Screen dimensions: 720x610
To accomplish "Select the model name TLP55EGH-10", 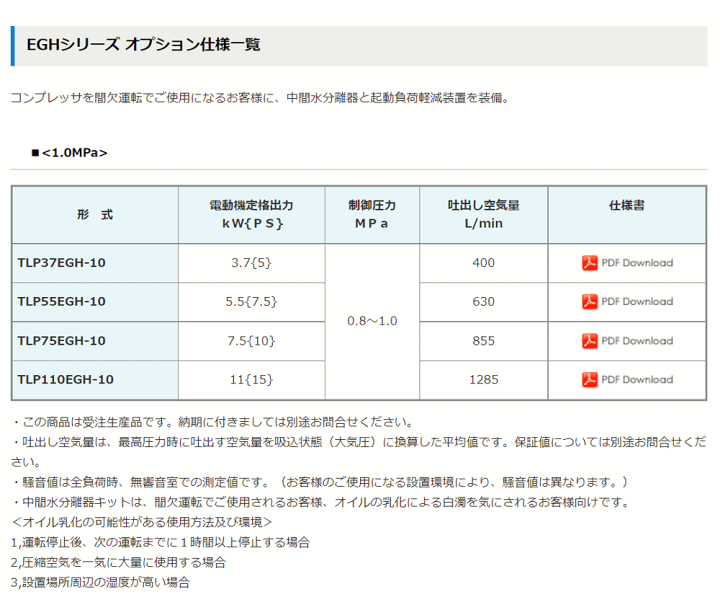I will click(62, 301).
